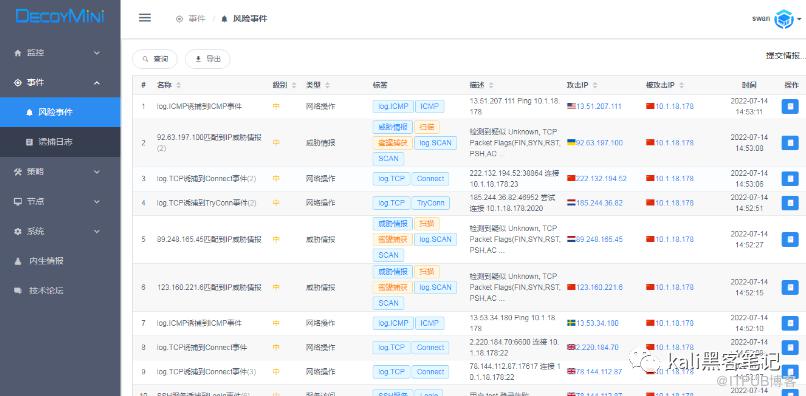
Task: Click the victim IP 10.1.18.178 in row 1
Action: pos(674,106)
